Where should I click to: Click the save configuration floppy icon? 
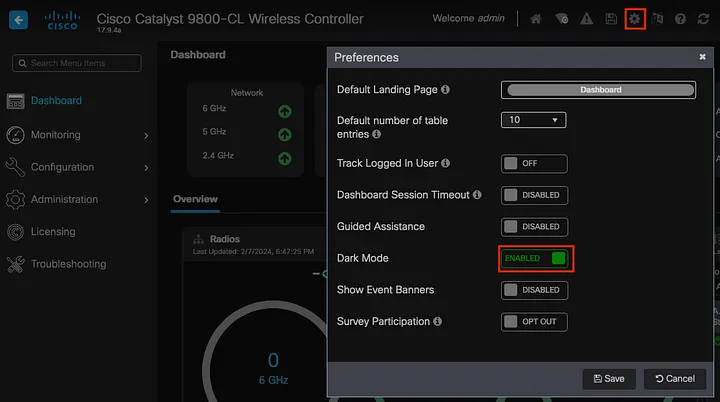coord(610,19)
